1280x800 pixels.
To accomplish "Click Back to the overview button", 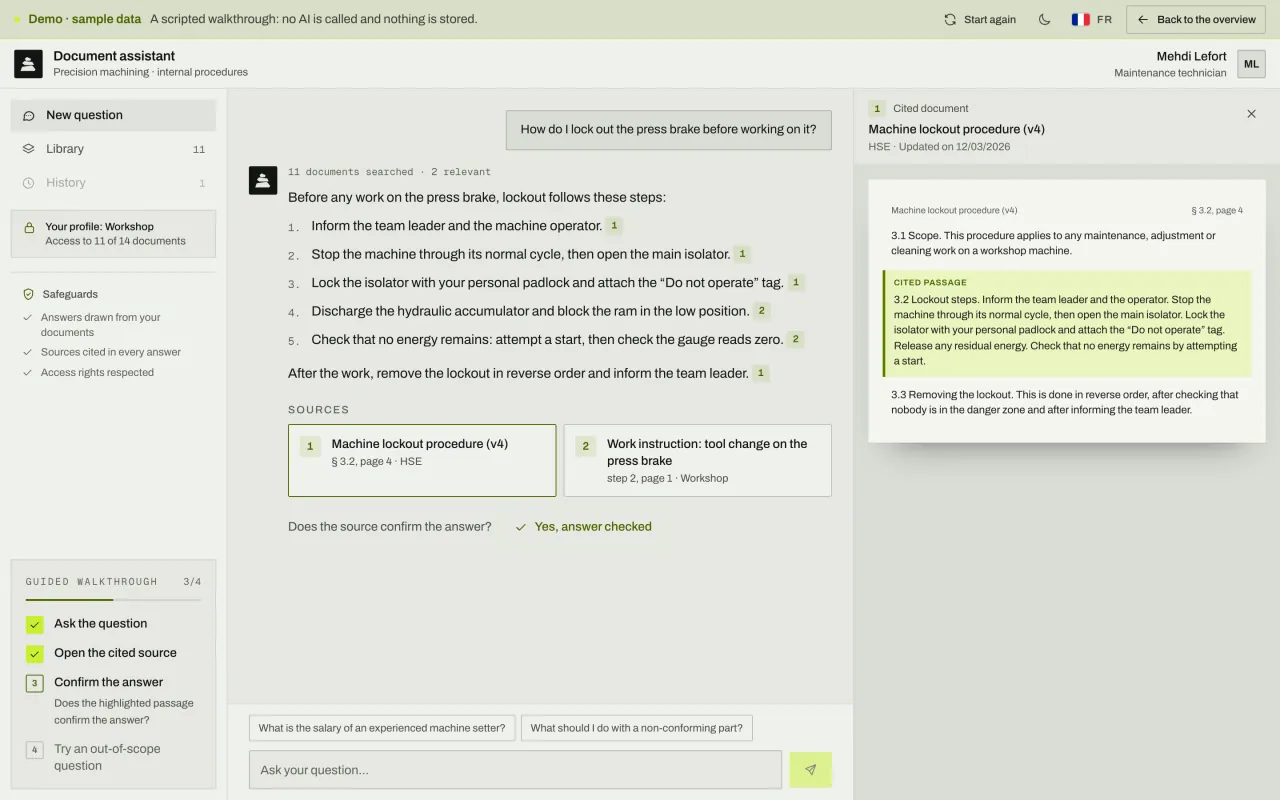I will [1196, 19].
